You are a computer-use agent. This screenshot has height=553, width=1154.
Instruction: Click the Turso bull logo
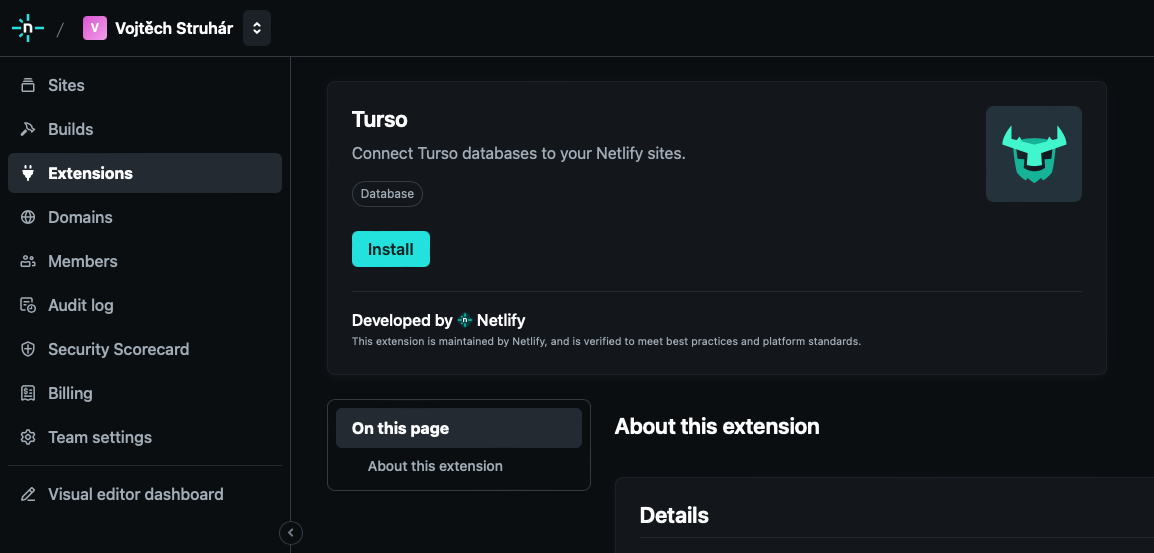coord(1034,154)
